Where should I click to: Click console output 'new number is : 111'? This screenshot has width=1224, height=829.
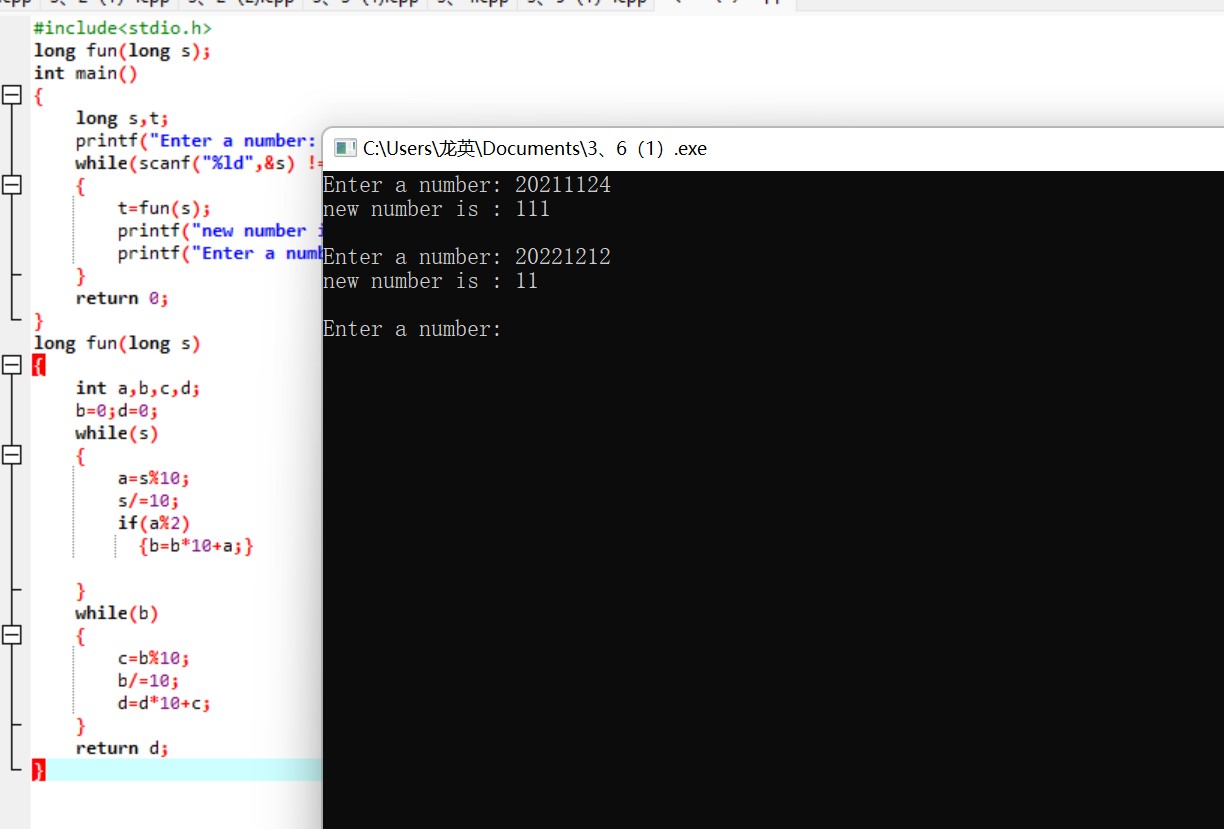[437, 209]
